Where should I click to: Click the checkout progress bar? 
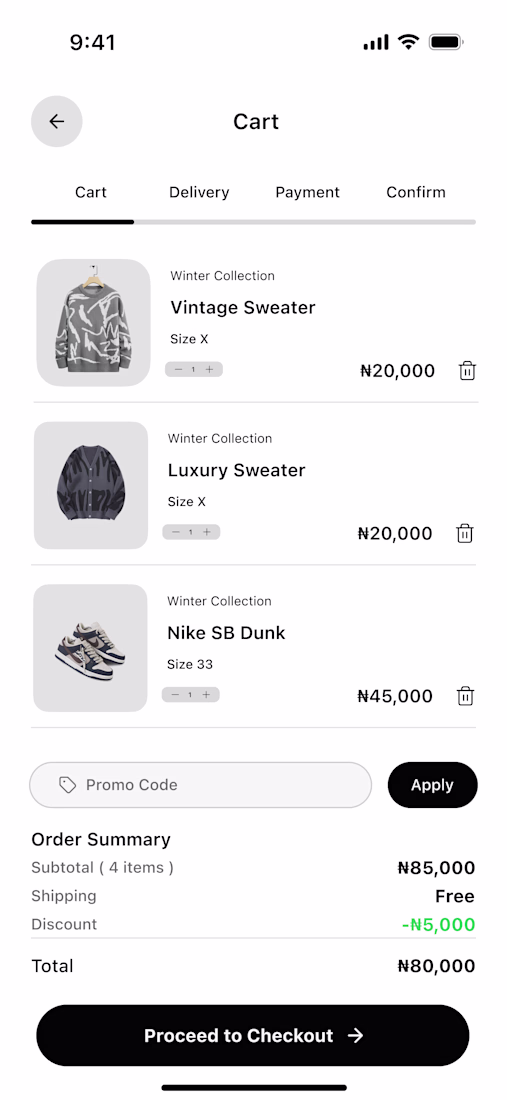pos(253,222)
